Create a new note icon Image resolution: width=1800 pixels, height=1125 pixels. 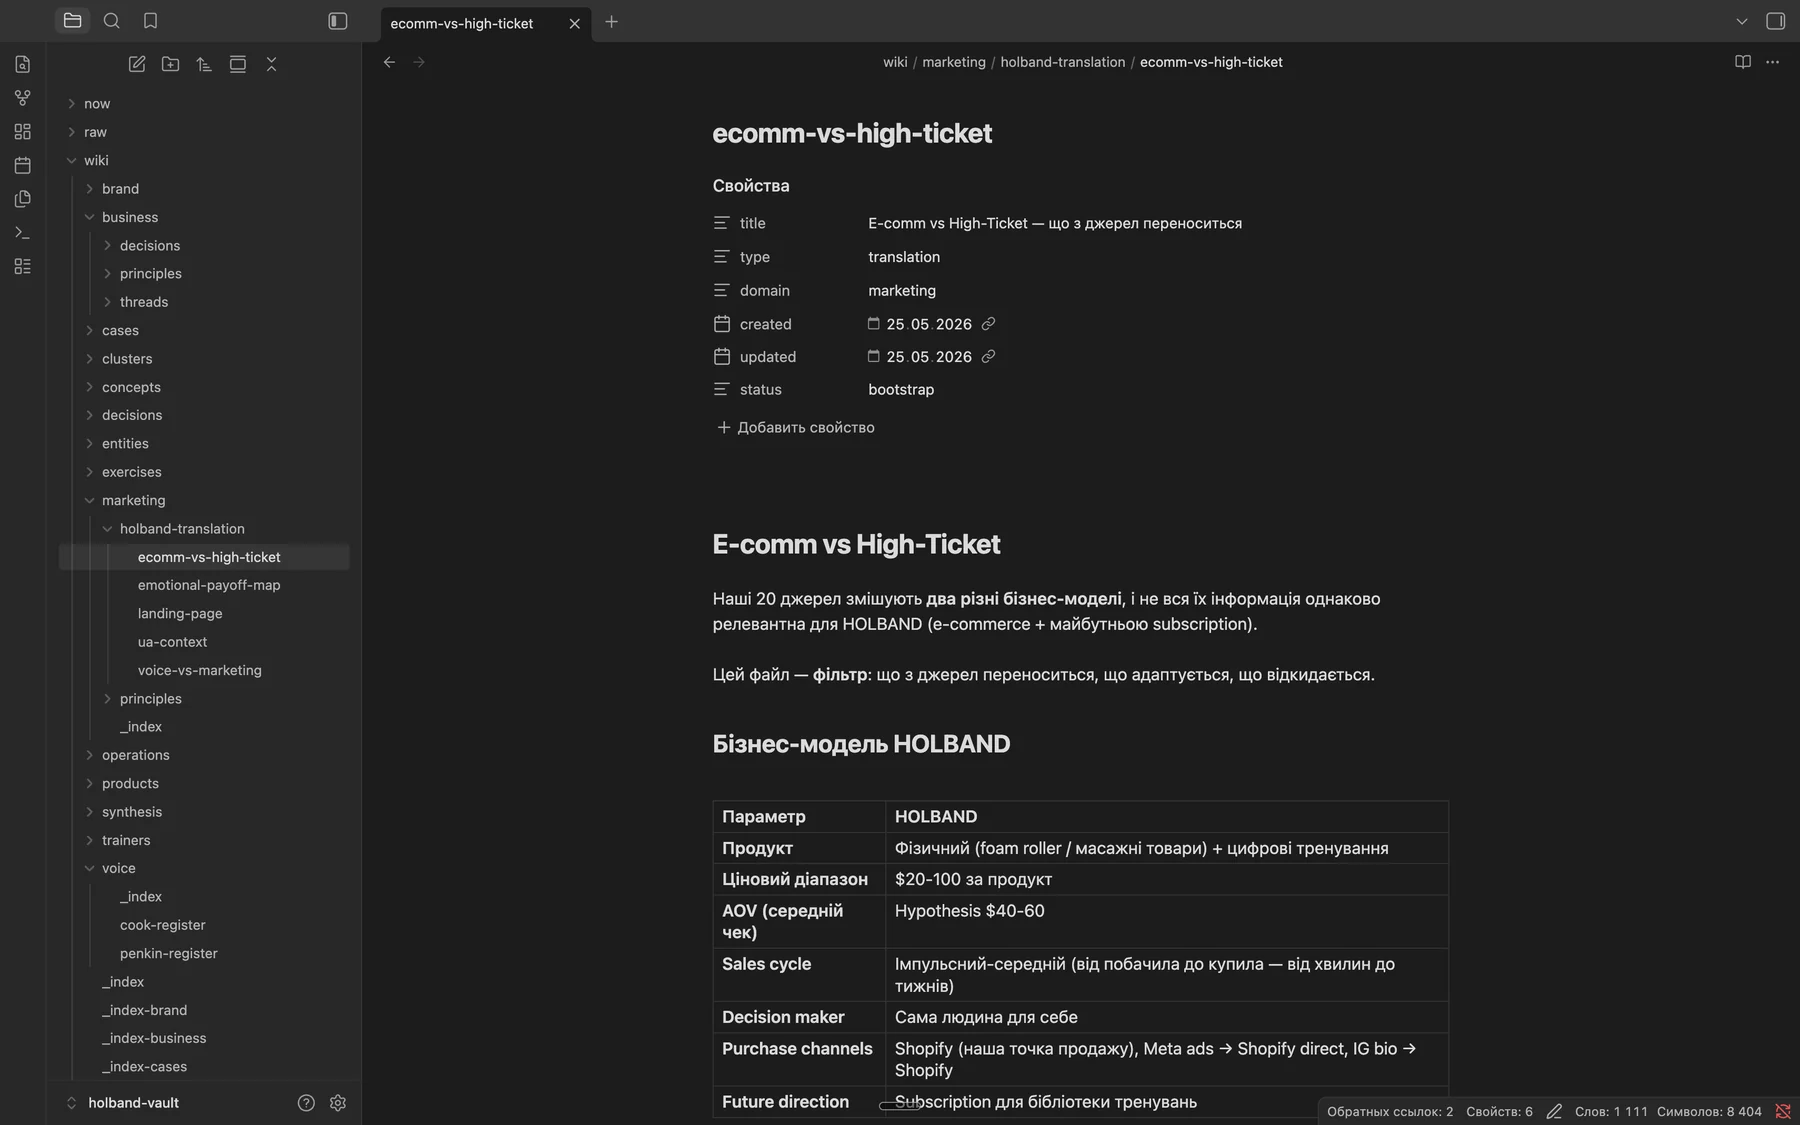(137, 64)
